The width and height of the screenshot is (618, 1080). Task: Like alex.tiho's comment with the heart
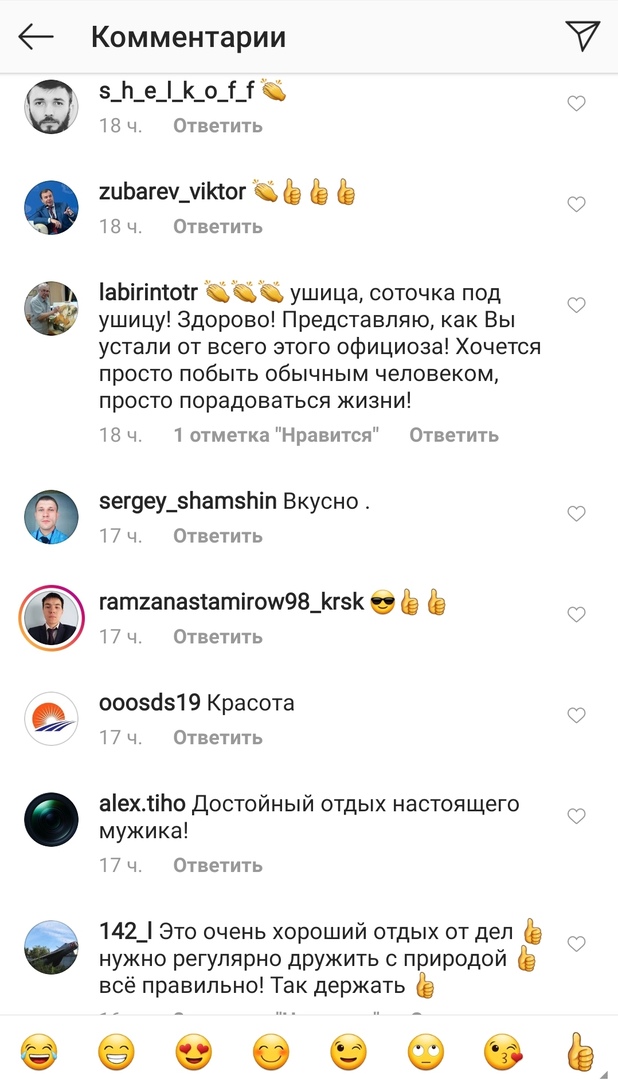click(x=576, y=816)
